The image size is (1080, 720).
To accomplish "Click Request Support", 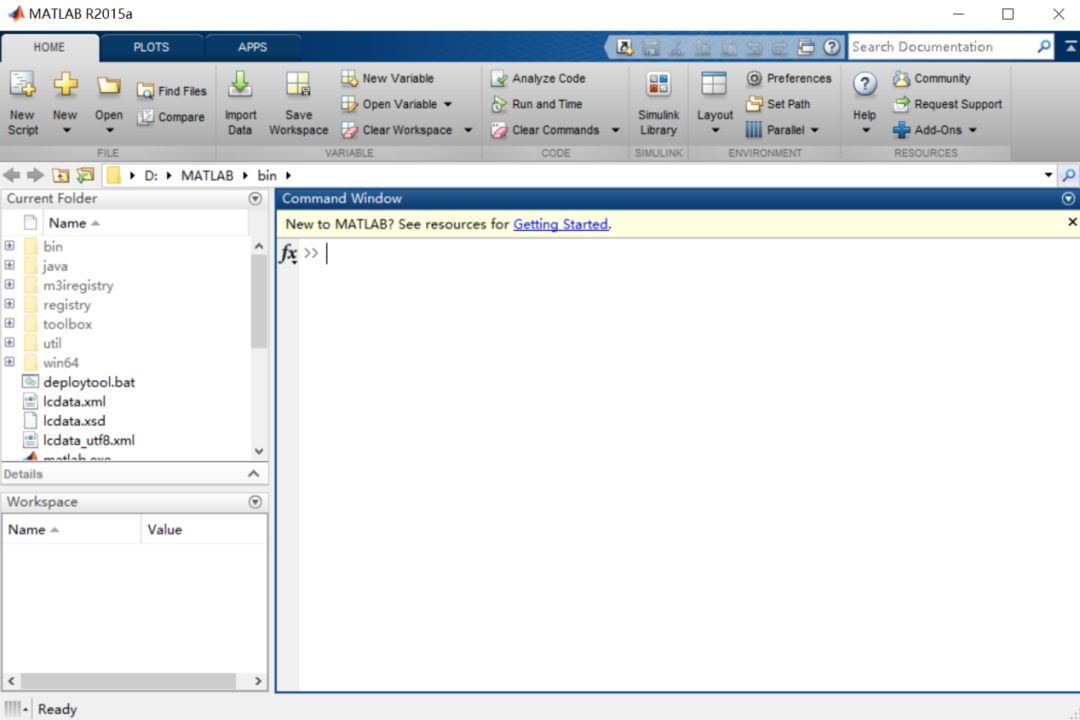I will [x=948, y=104].
